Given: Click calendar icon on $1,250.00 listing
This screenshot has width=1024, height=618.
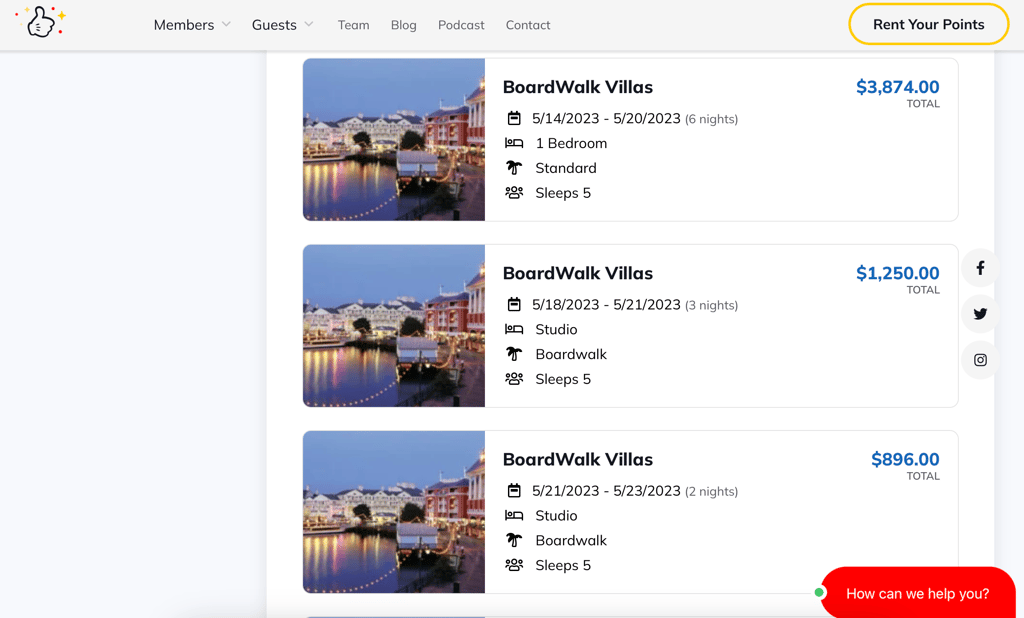Looking at the screenshot, I should (514, 304).
